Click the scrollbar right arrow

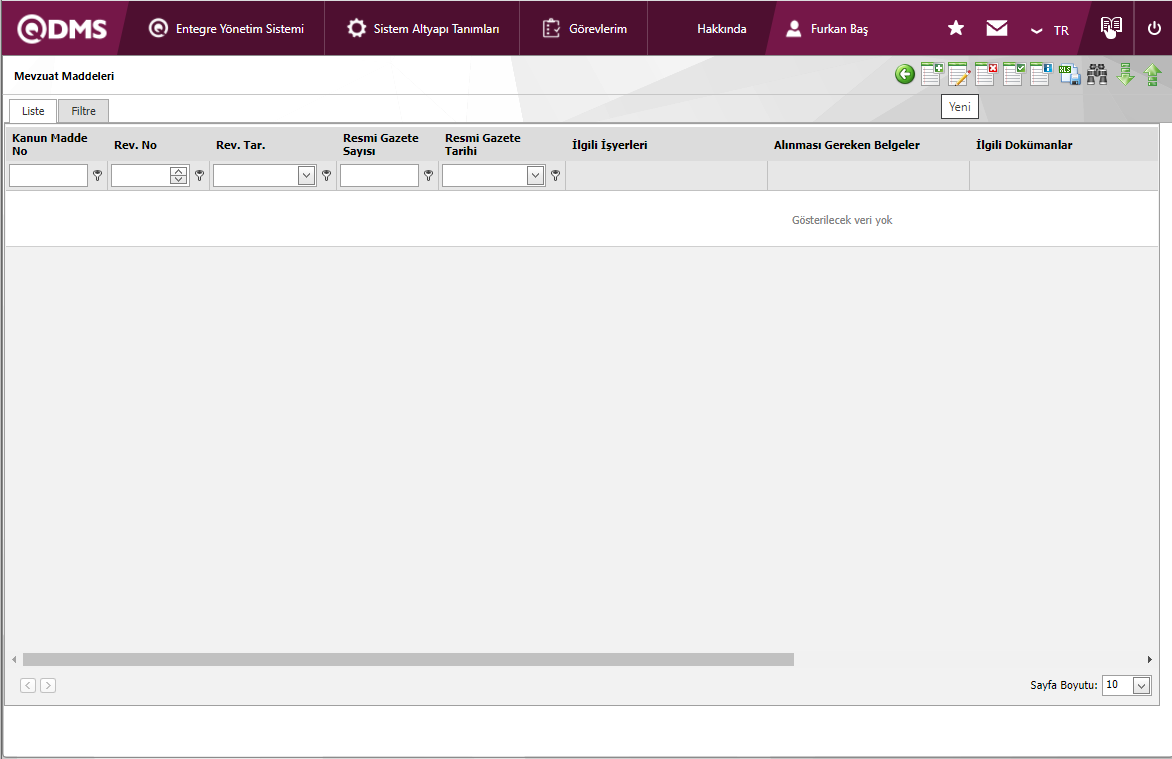(1150, 660)
